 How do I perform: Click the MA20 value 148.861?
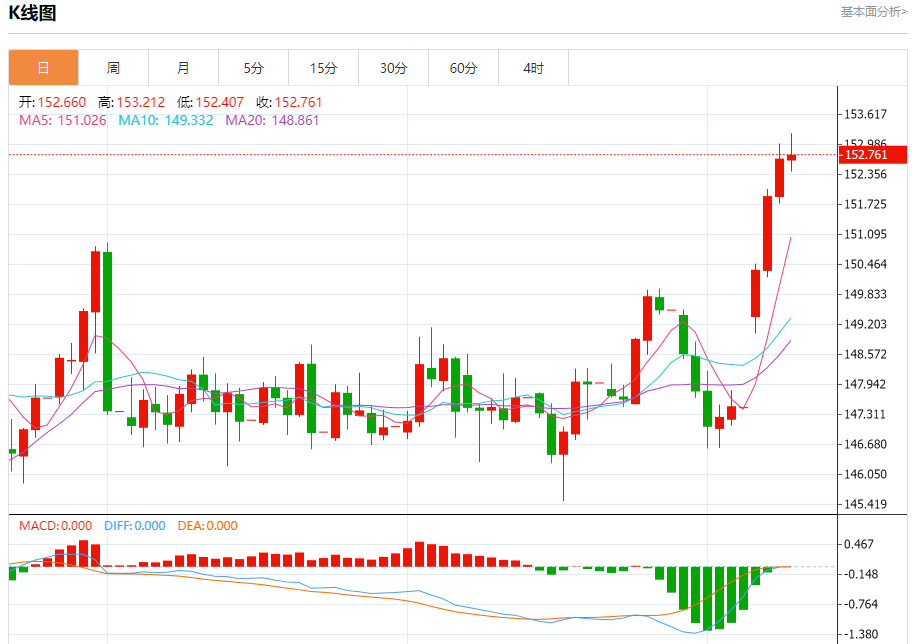[295, 120]
